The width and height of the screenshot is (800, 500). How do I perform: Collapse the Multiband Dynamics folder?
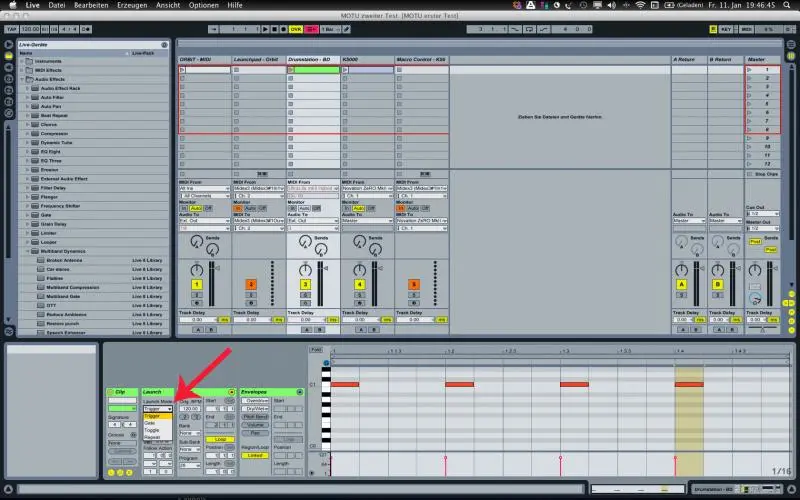pos(27,250)
